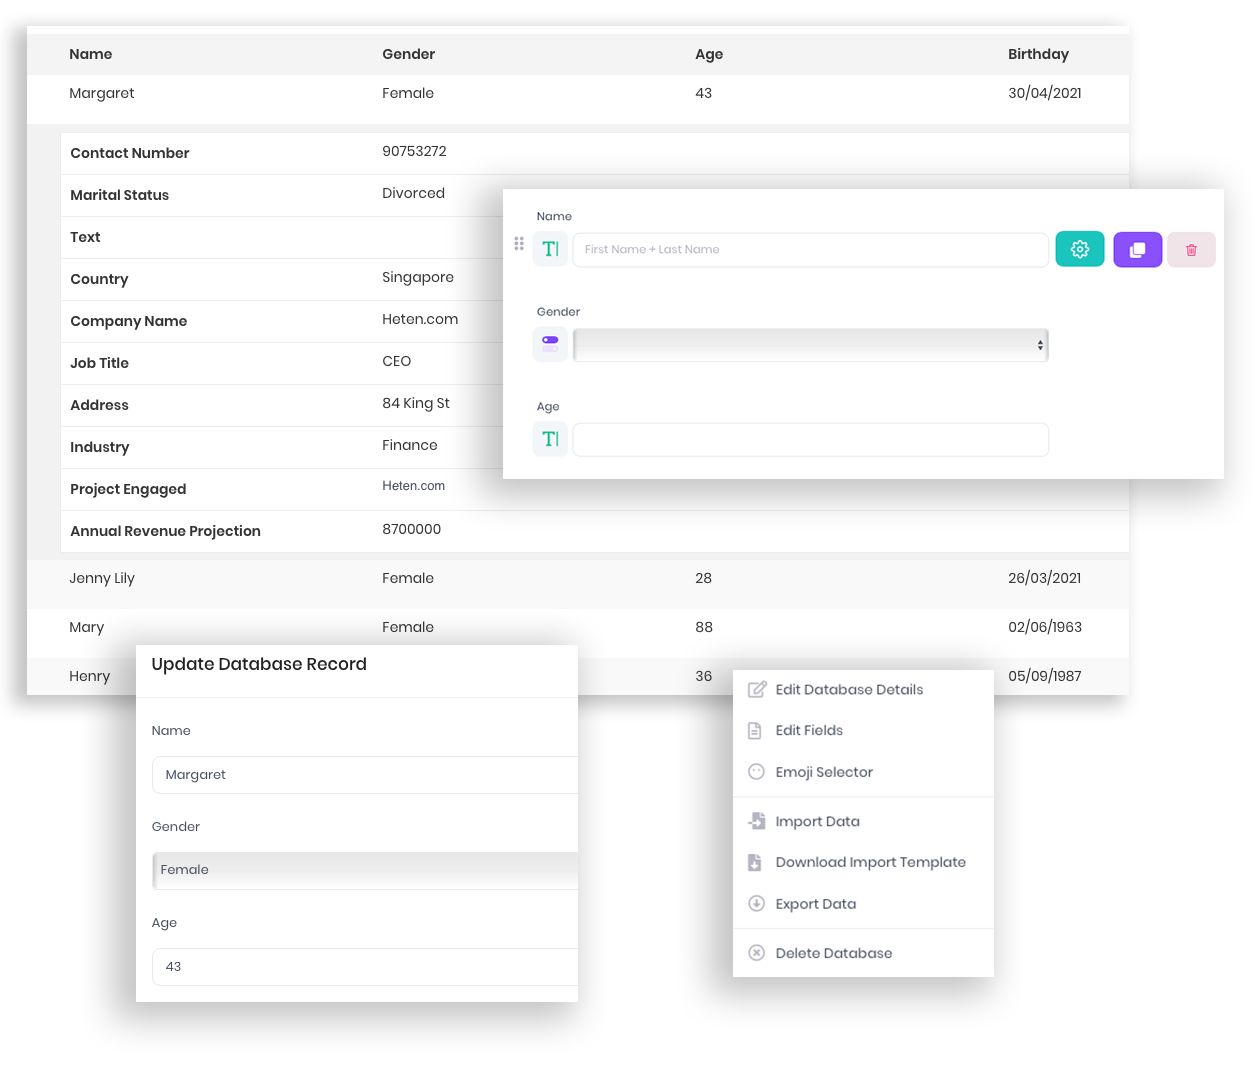Viewport: 1257px width, 1067px height.
Task: Click the First Name + Last Name input
Action: click(x=810, y=249)
